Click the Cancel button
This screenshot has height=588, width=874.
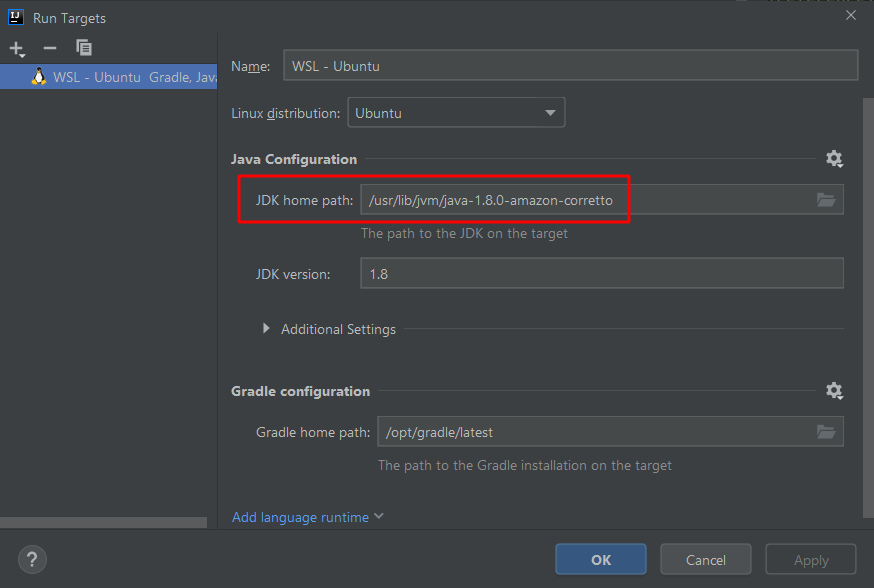coord(706,559)
